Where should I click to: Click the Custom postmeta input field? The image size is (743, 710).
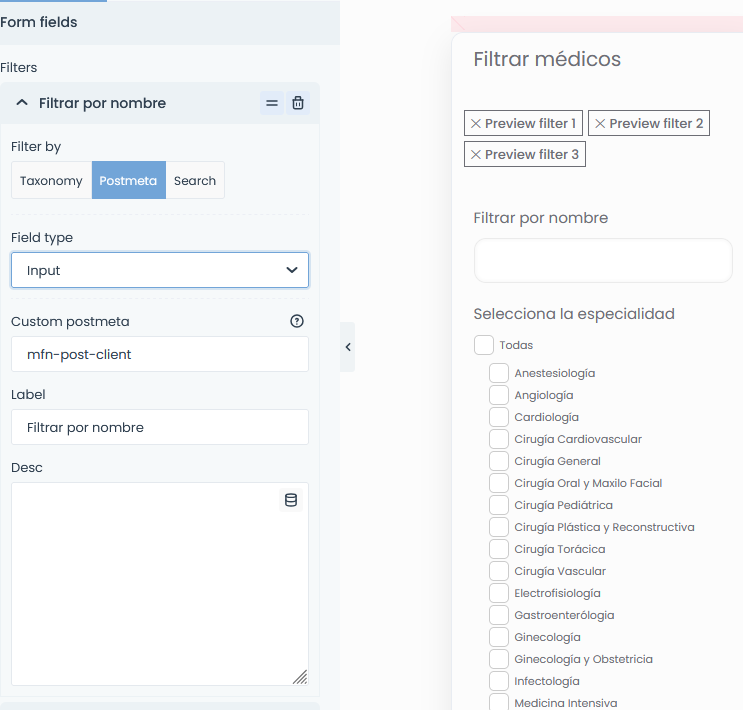160,354
